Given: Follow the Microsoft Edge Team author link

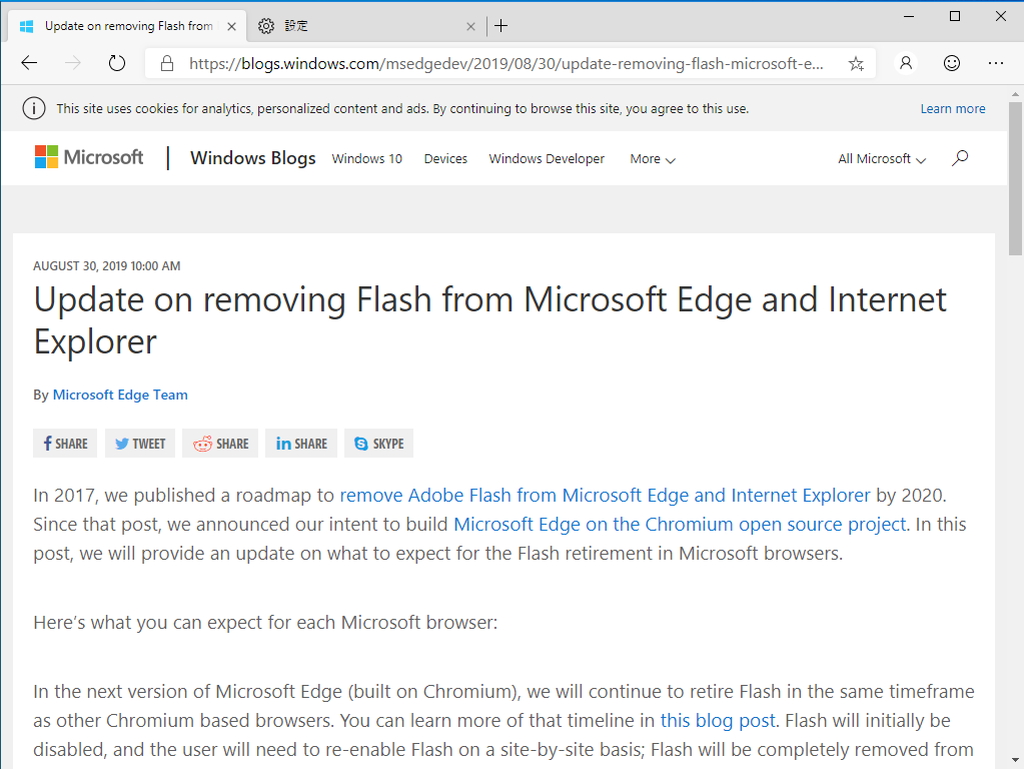Looking at the screenshot, I should (x=120, y=394).
